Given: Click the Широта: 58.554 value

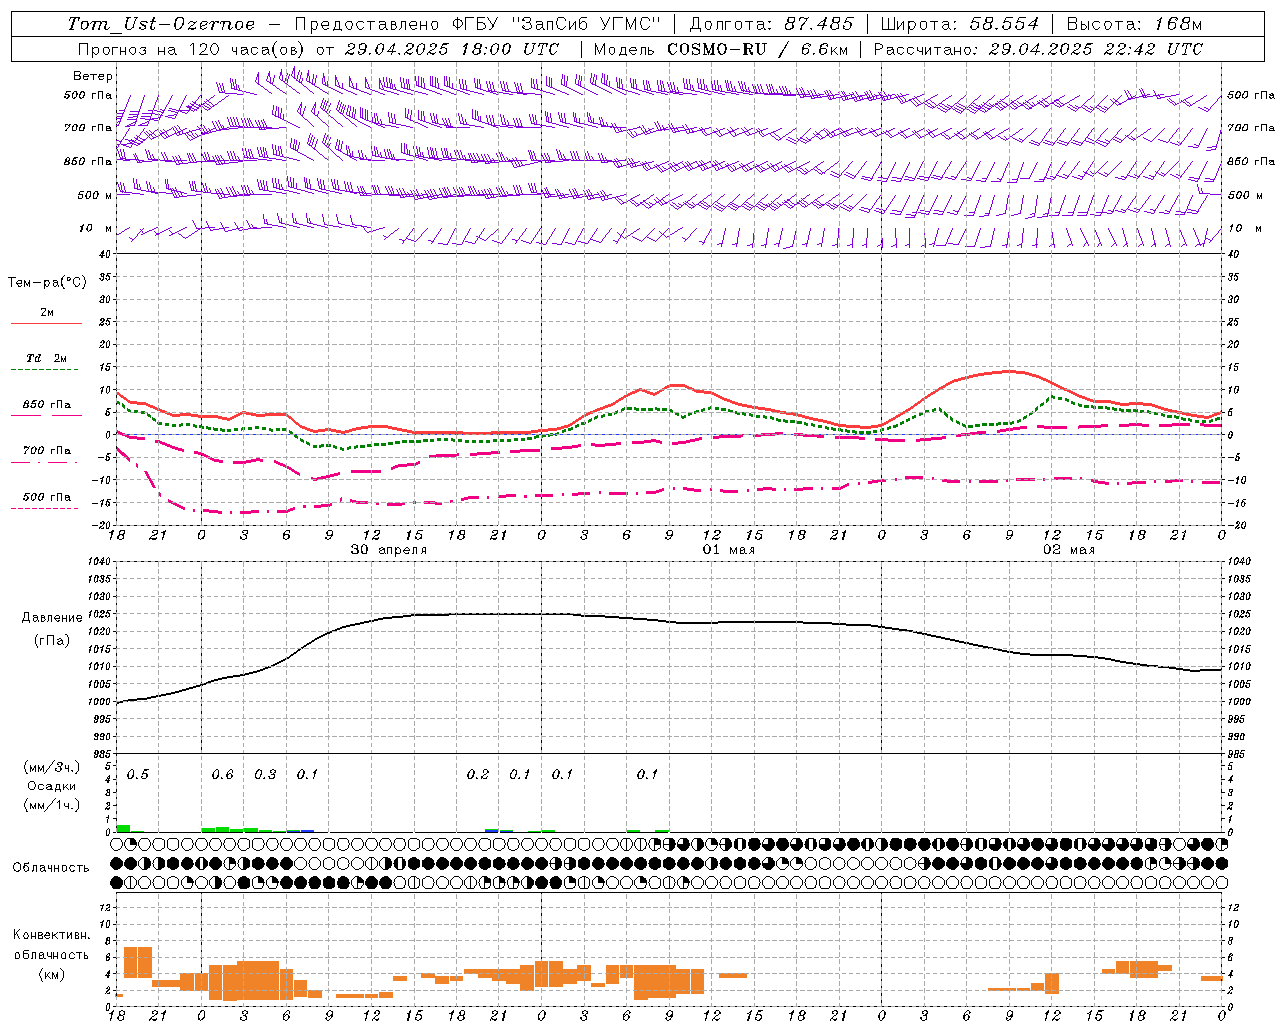Looking at the screenshot, I should [x=959, y=24].
